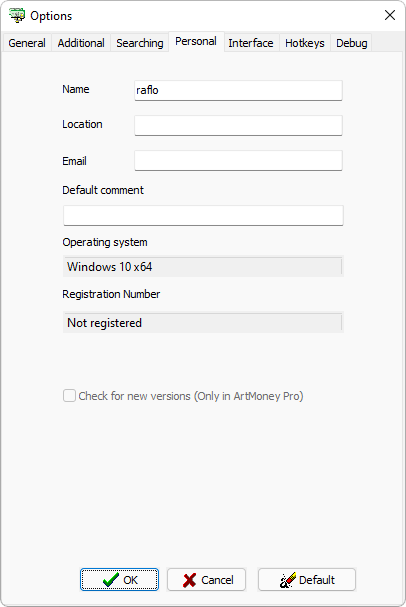Click the ArtMoney icon in title bar
This screenshot has height=607, width=406.
point(17,15)
